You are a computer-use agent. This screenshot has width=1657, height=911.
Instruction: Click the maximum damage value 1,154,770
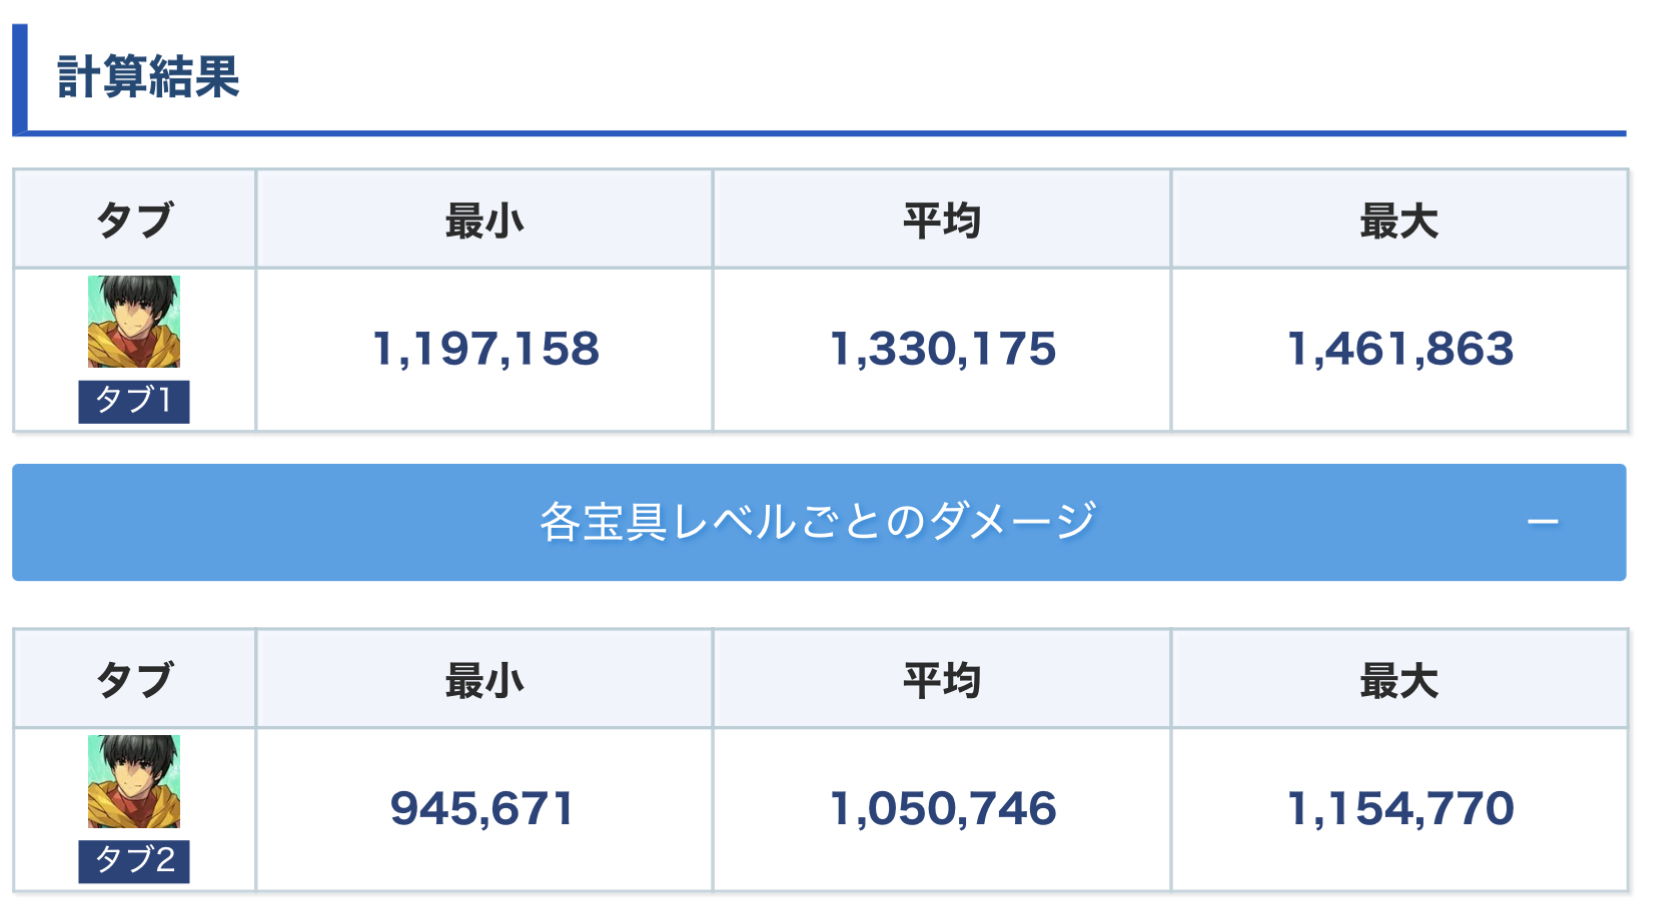[x=1399, y=809]
